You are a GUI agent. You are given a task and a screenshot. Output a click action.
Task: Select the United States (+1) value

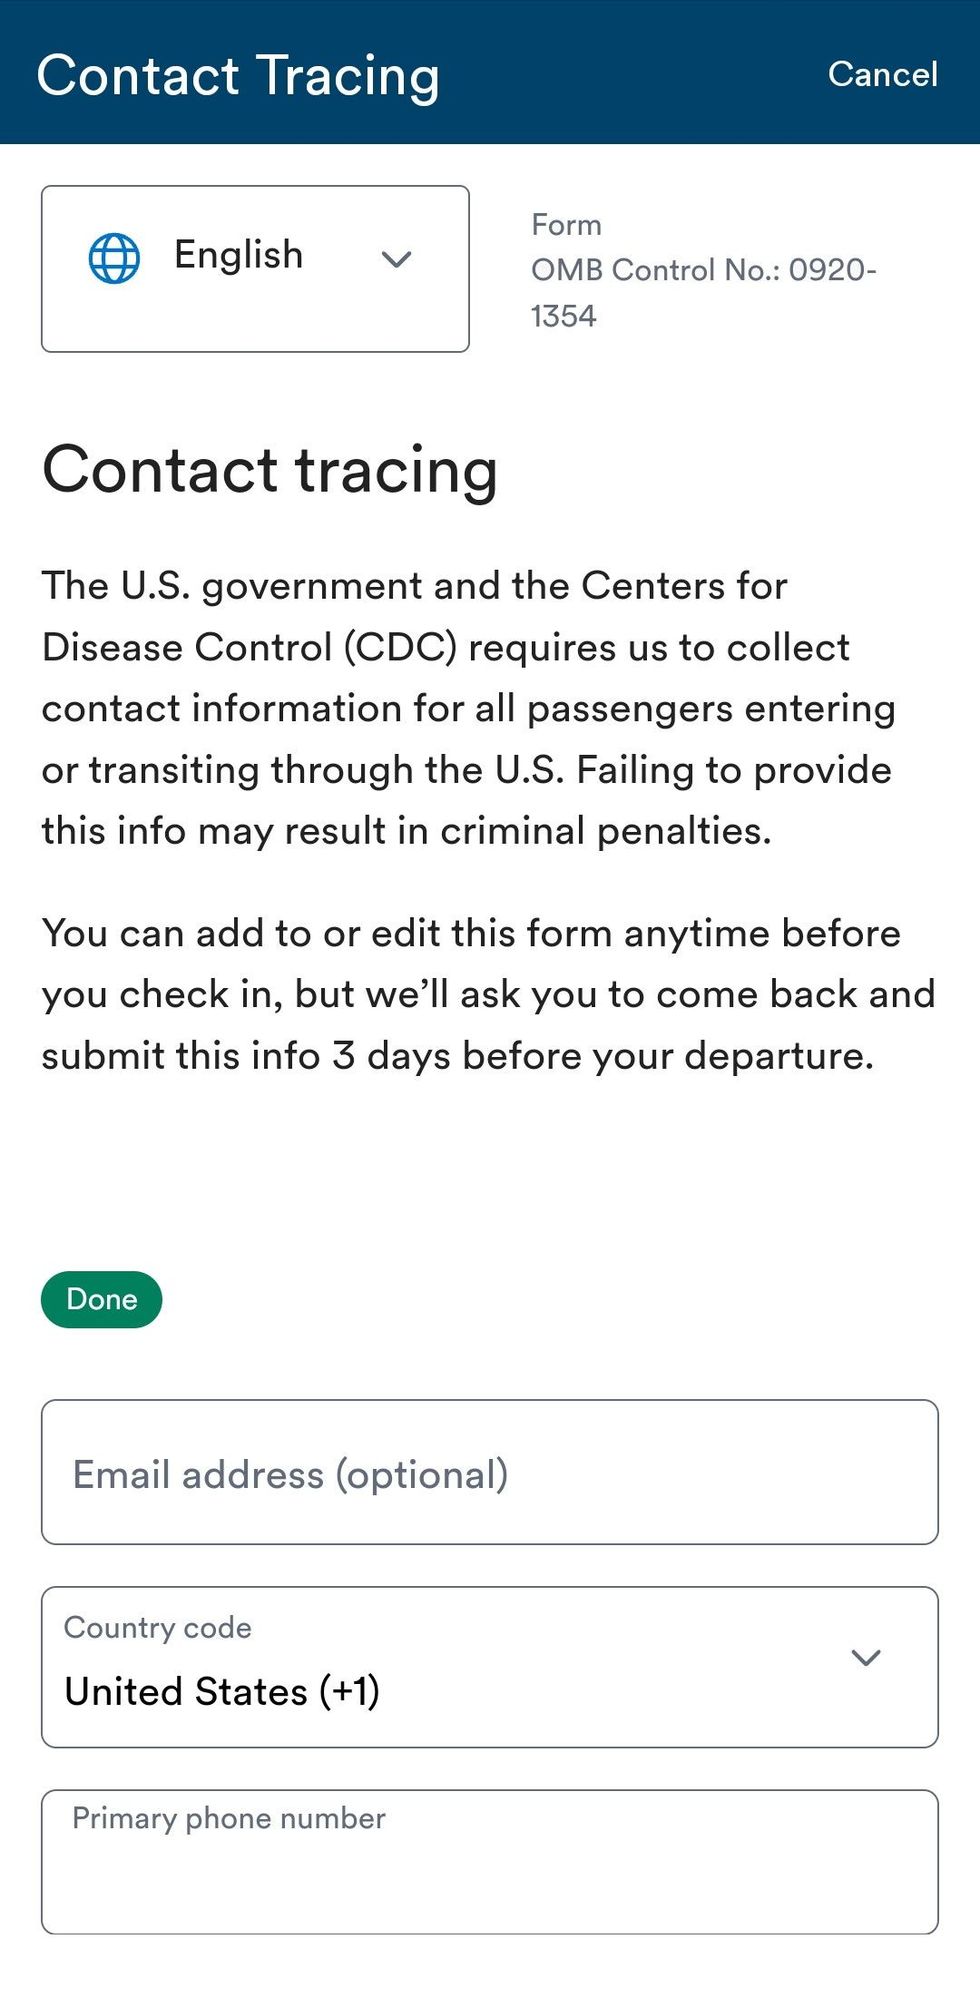[x=222, y=1691]
